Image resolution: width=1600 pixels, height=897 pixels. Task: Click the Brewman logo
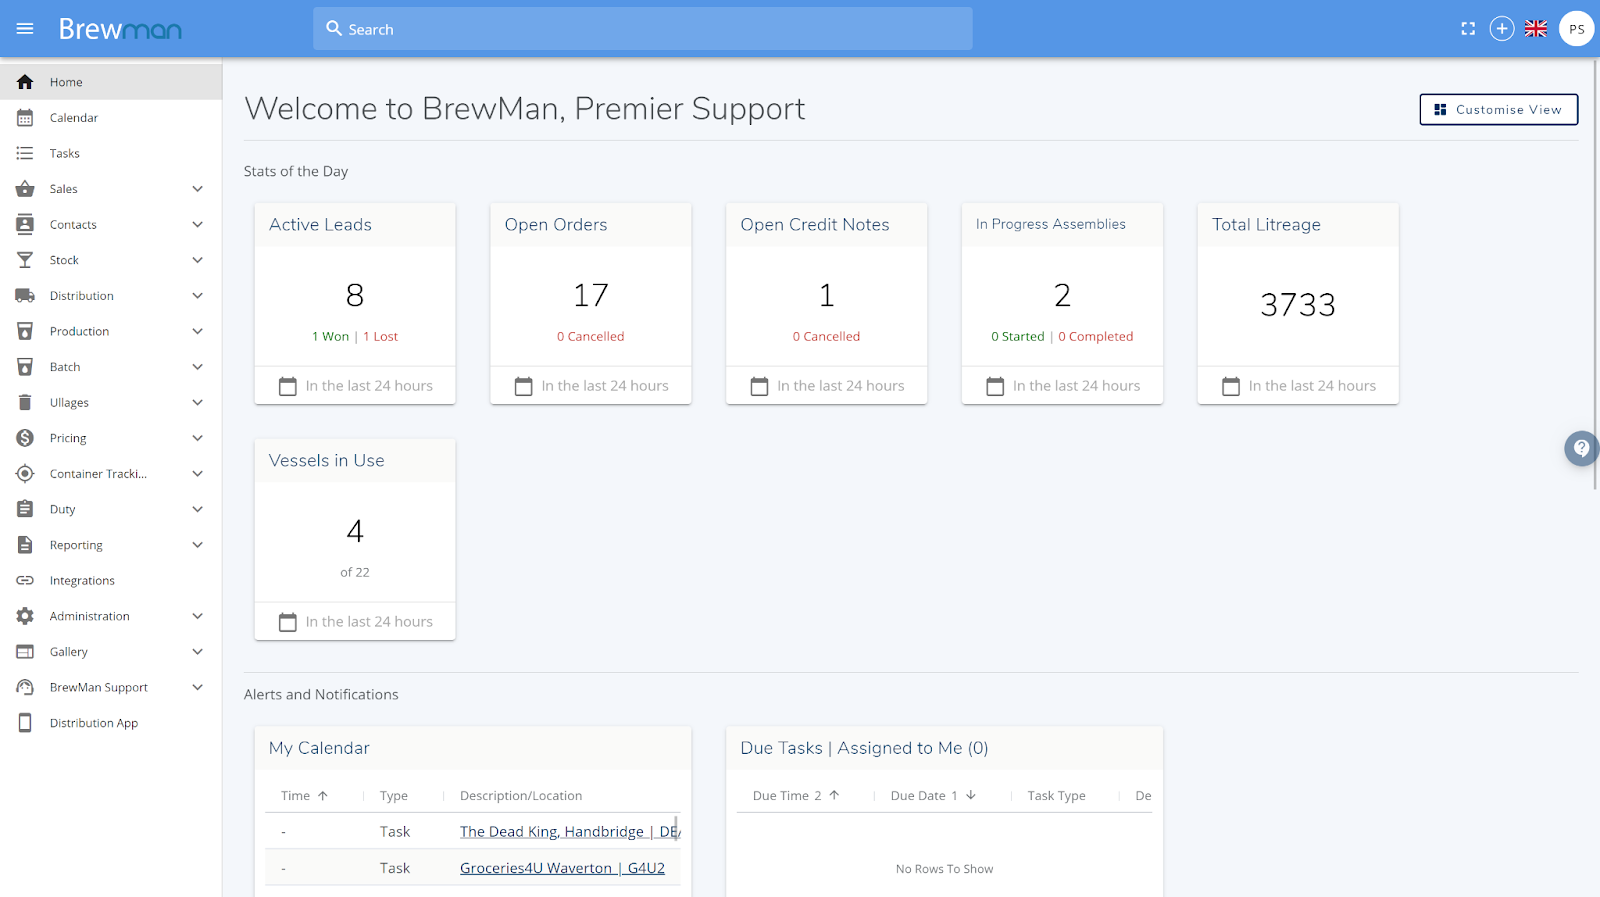(120, 29)
